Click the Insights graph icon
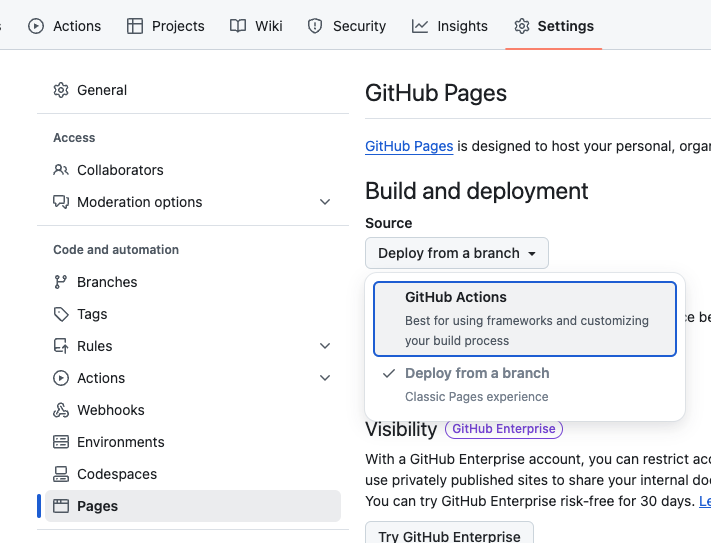 click(420, 26)
